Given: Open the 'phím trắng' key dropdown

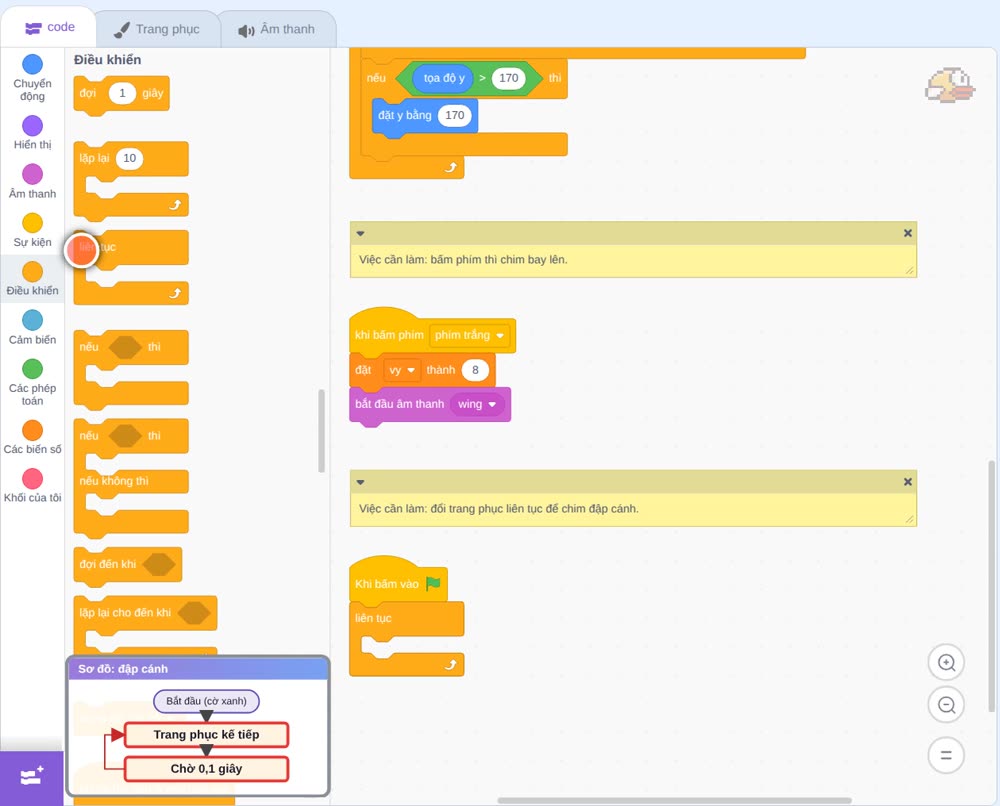Looking at the screenshot, I should point(469,335).
